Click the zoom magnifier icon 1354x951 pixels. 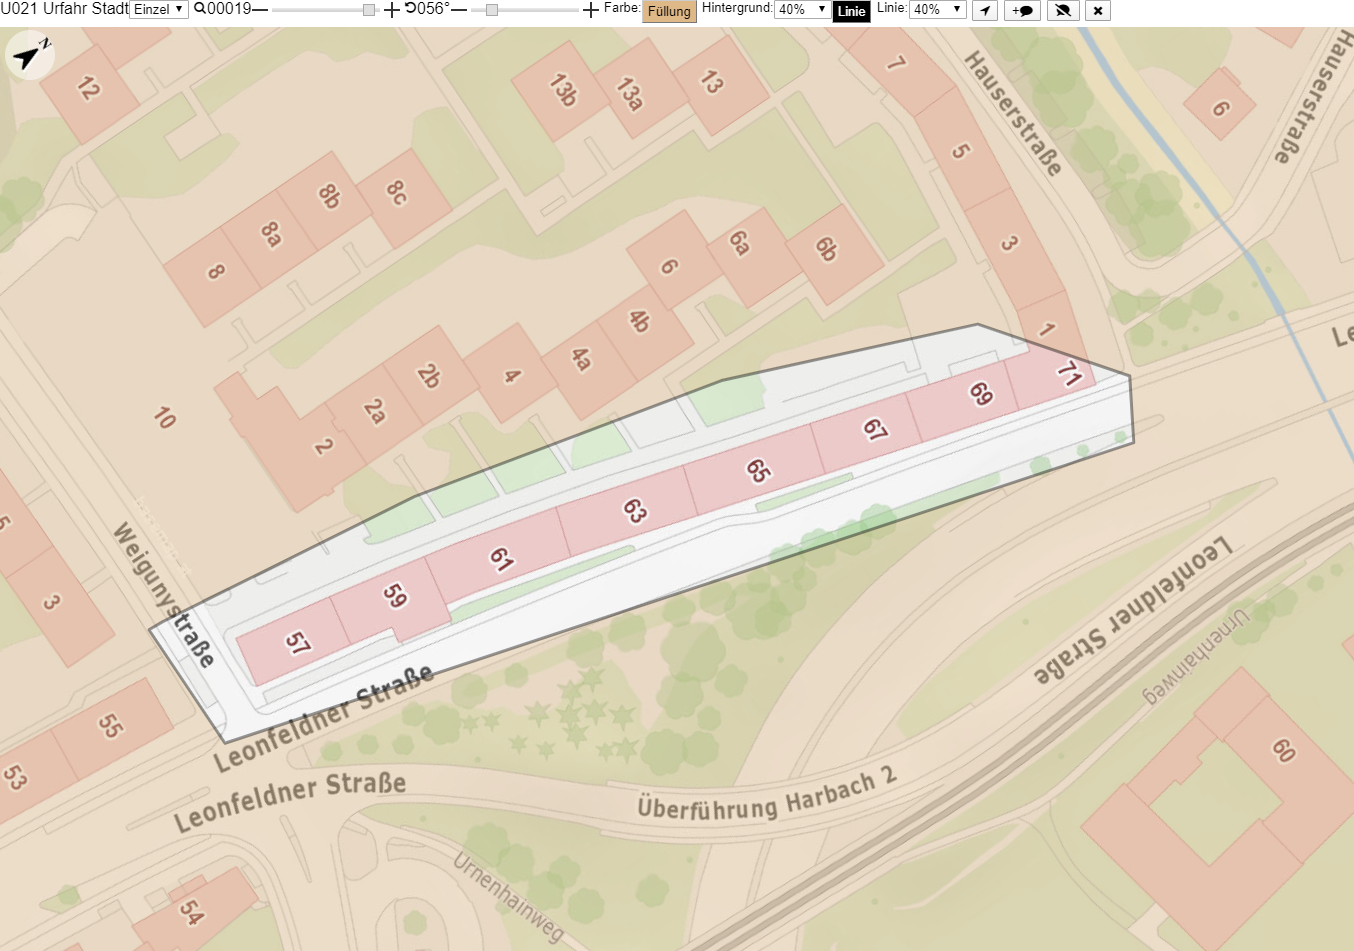coord(200,9)
